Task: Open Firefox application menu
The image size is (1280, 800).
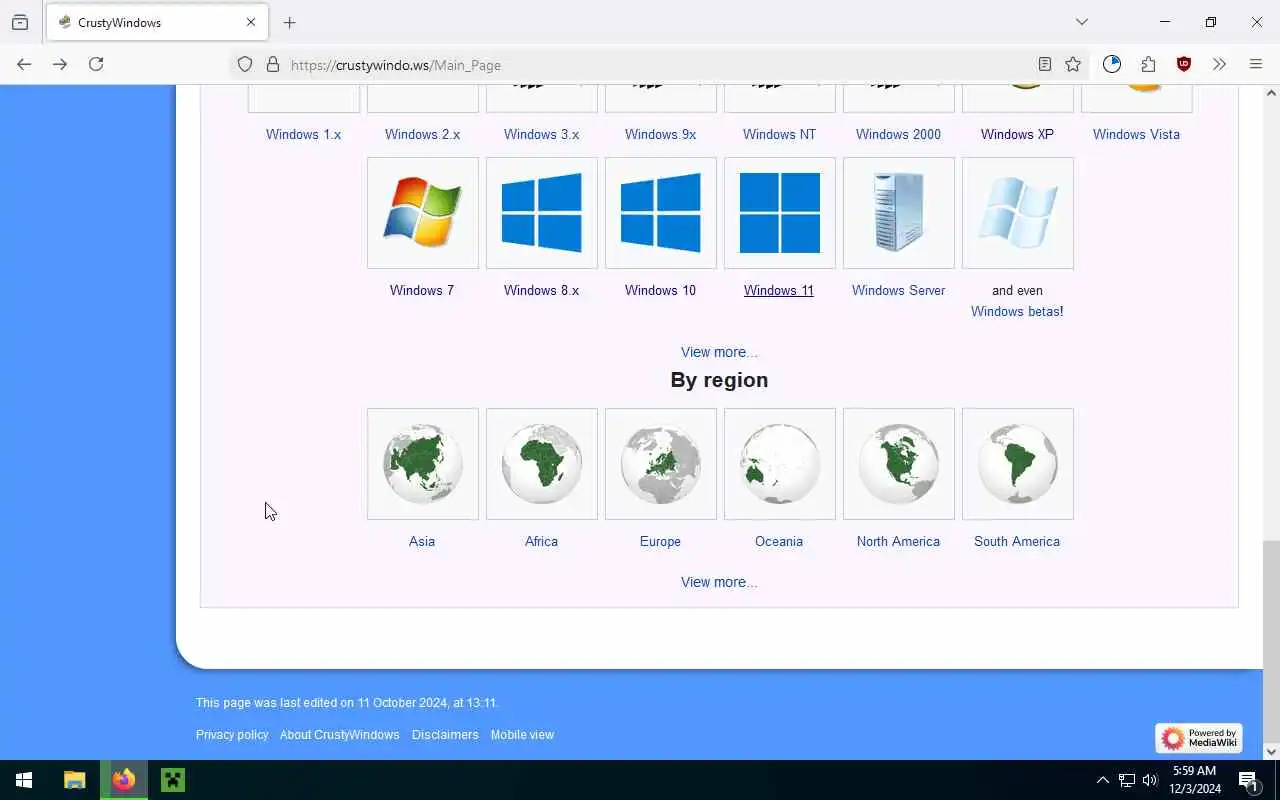Action: tap(1256, 64)
